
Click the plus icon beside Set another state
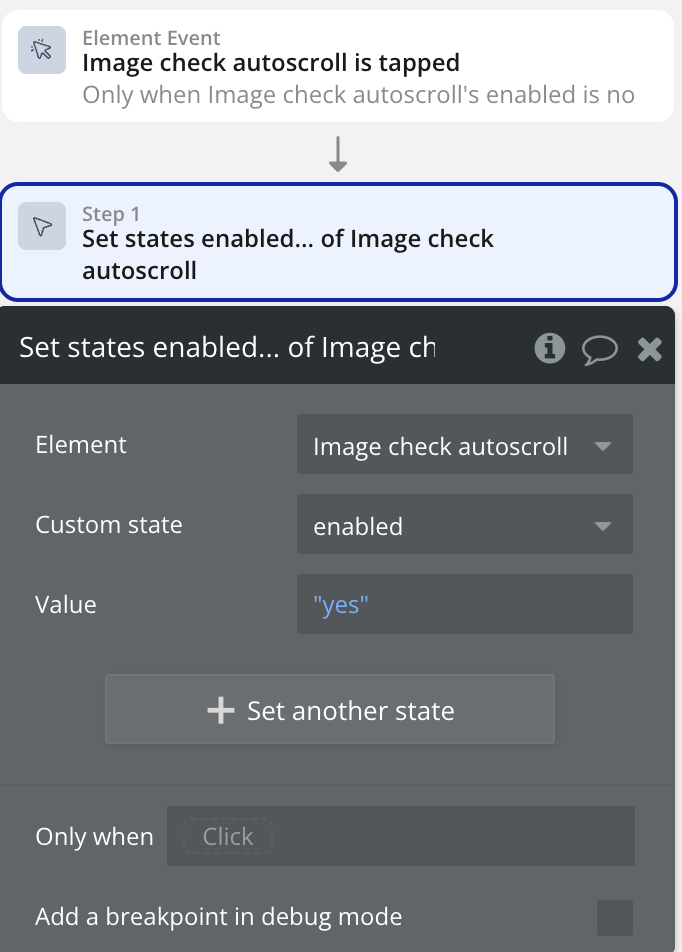[220, 710]
